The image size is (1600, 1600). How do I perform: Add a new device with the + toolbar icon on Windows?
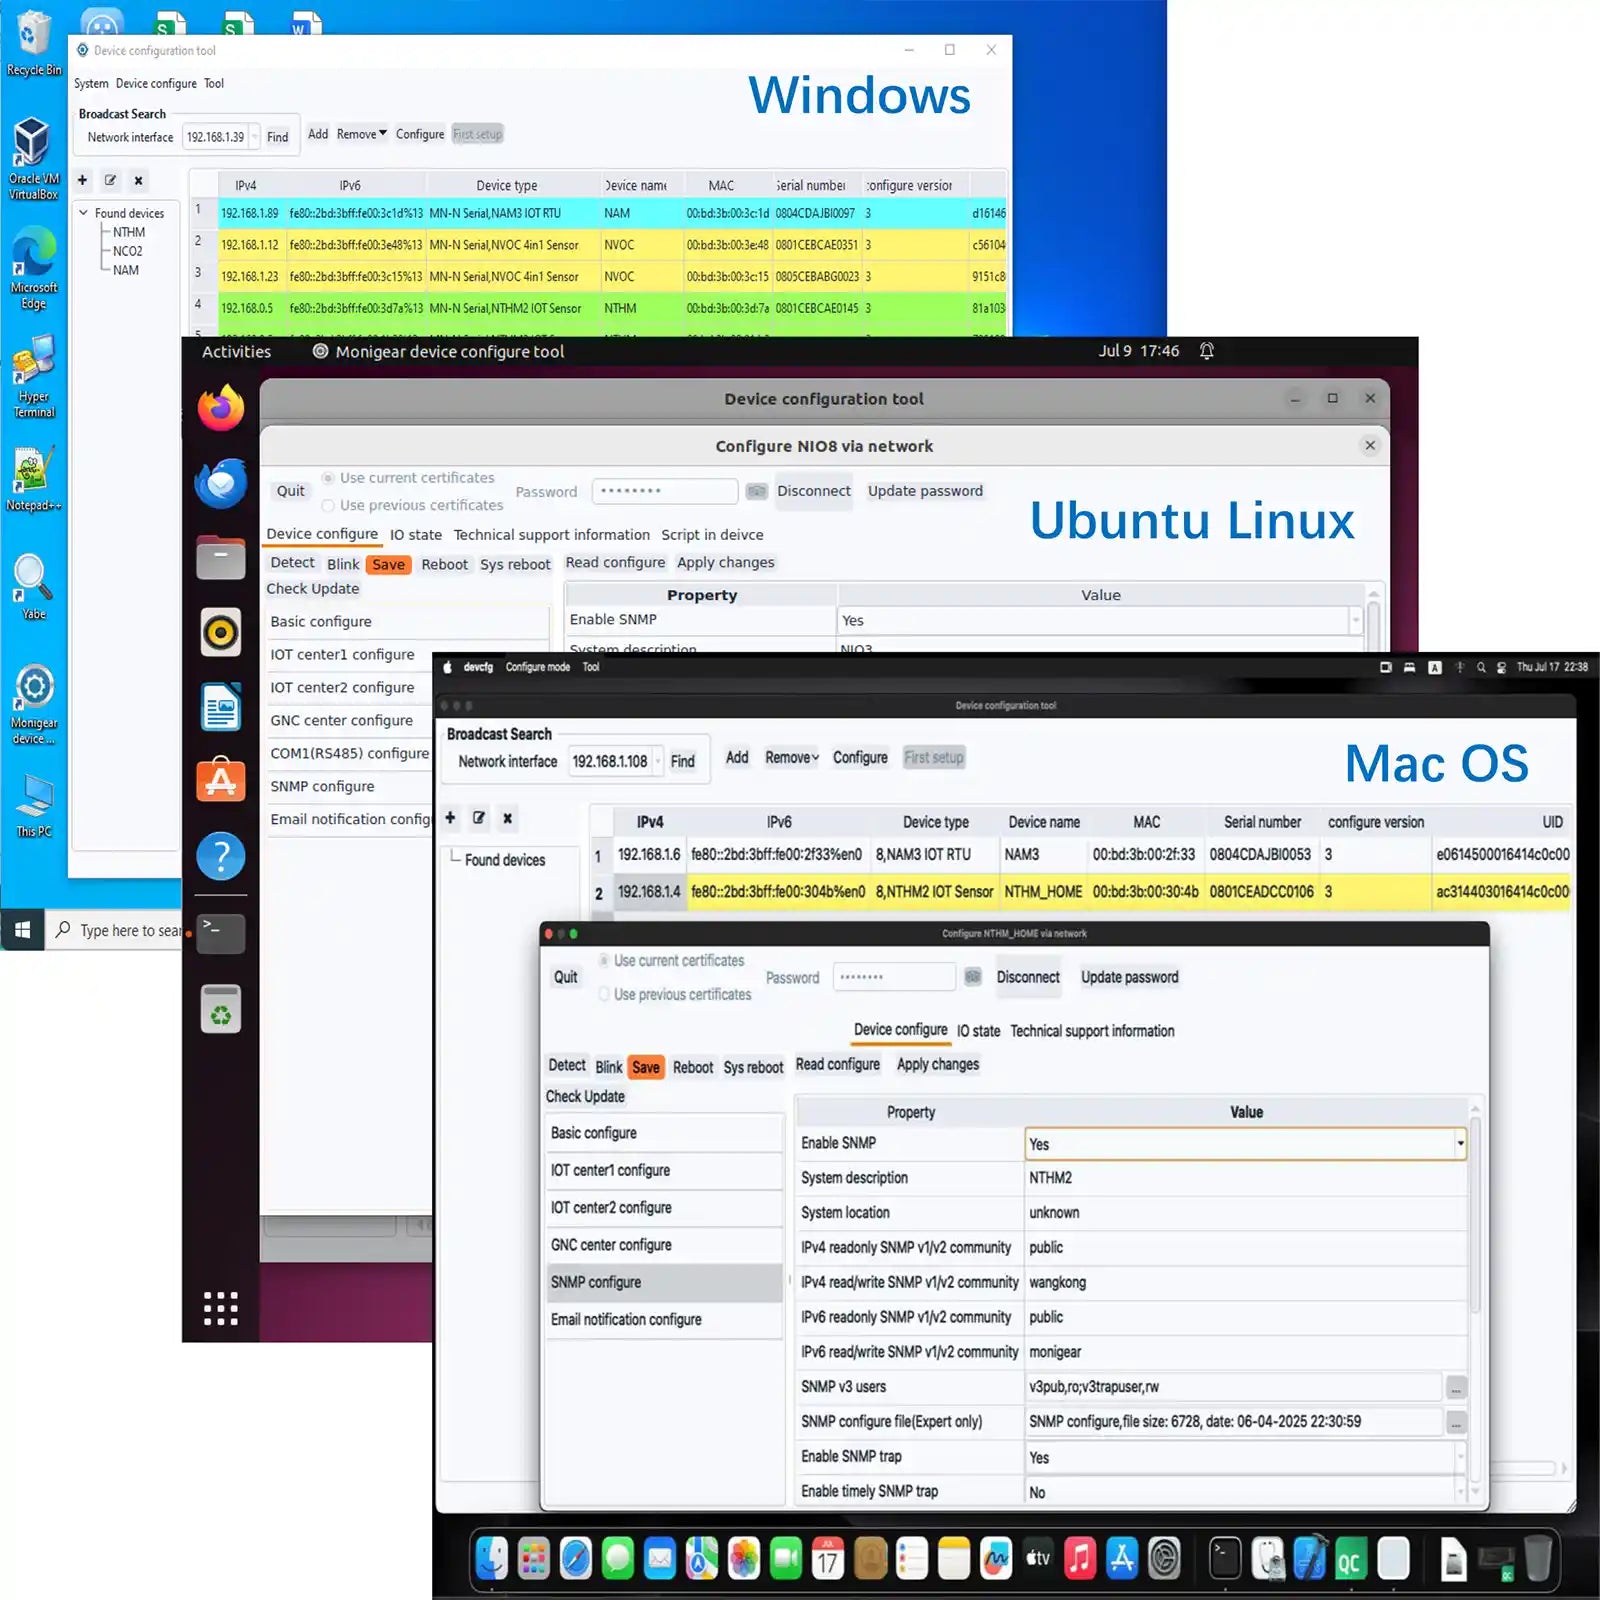(x=82, y=180)
